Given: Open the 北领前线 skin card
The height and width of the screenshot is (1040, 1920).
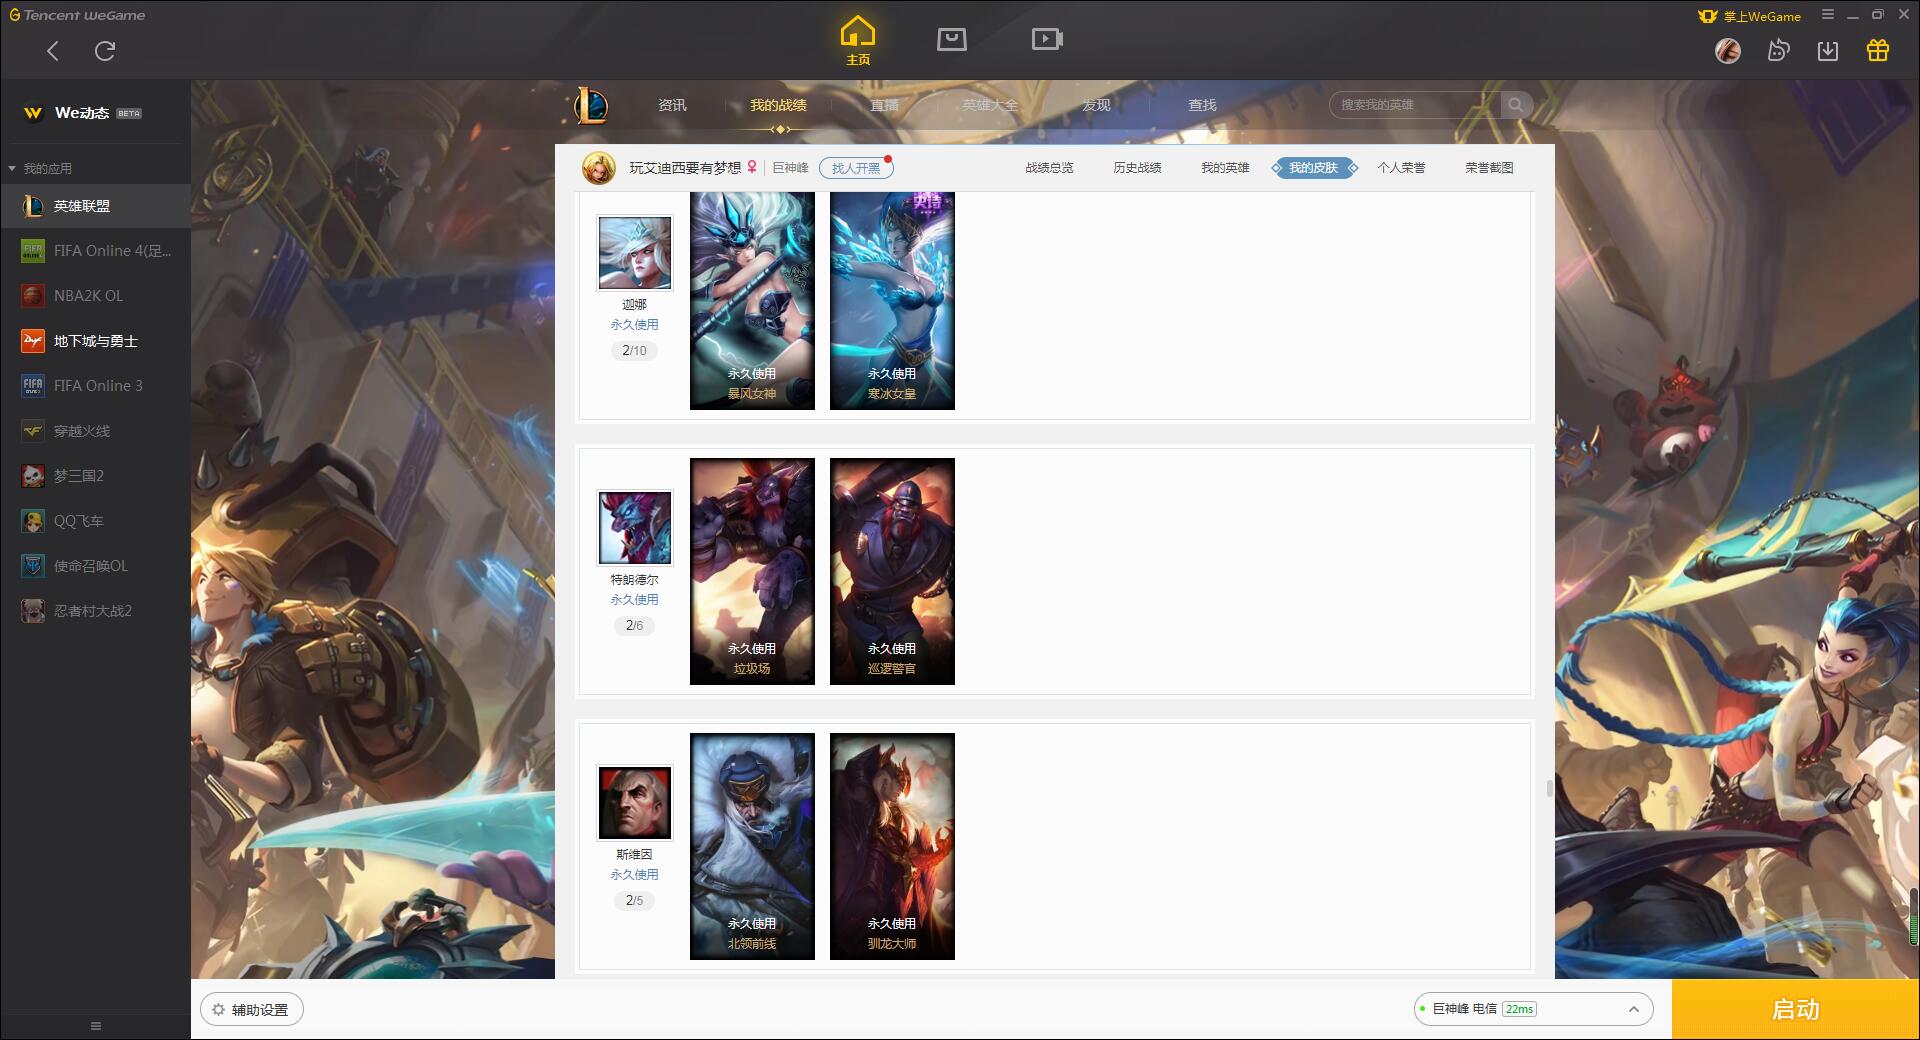Looking at the screenshot, I should point(752,846).
